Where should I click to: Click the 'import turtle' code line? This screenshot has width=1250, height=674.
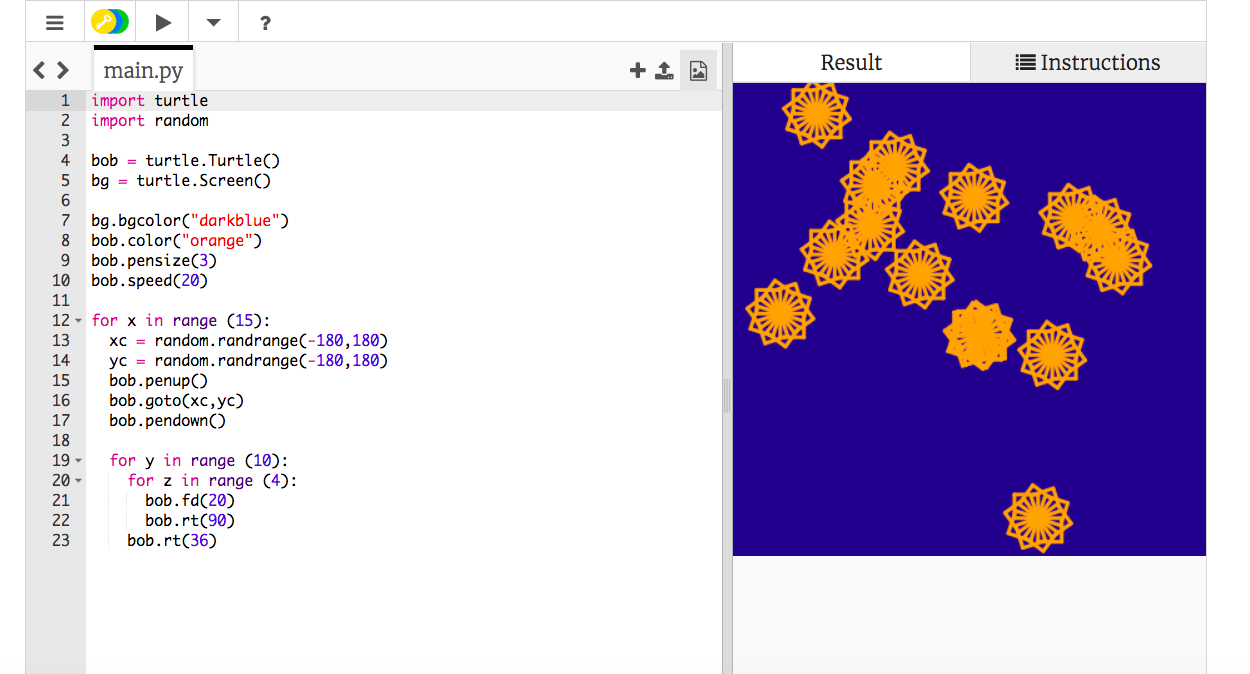(150, 100)
